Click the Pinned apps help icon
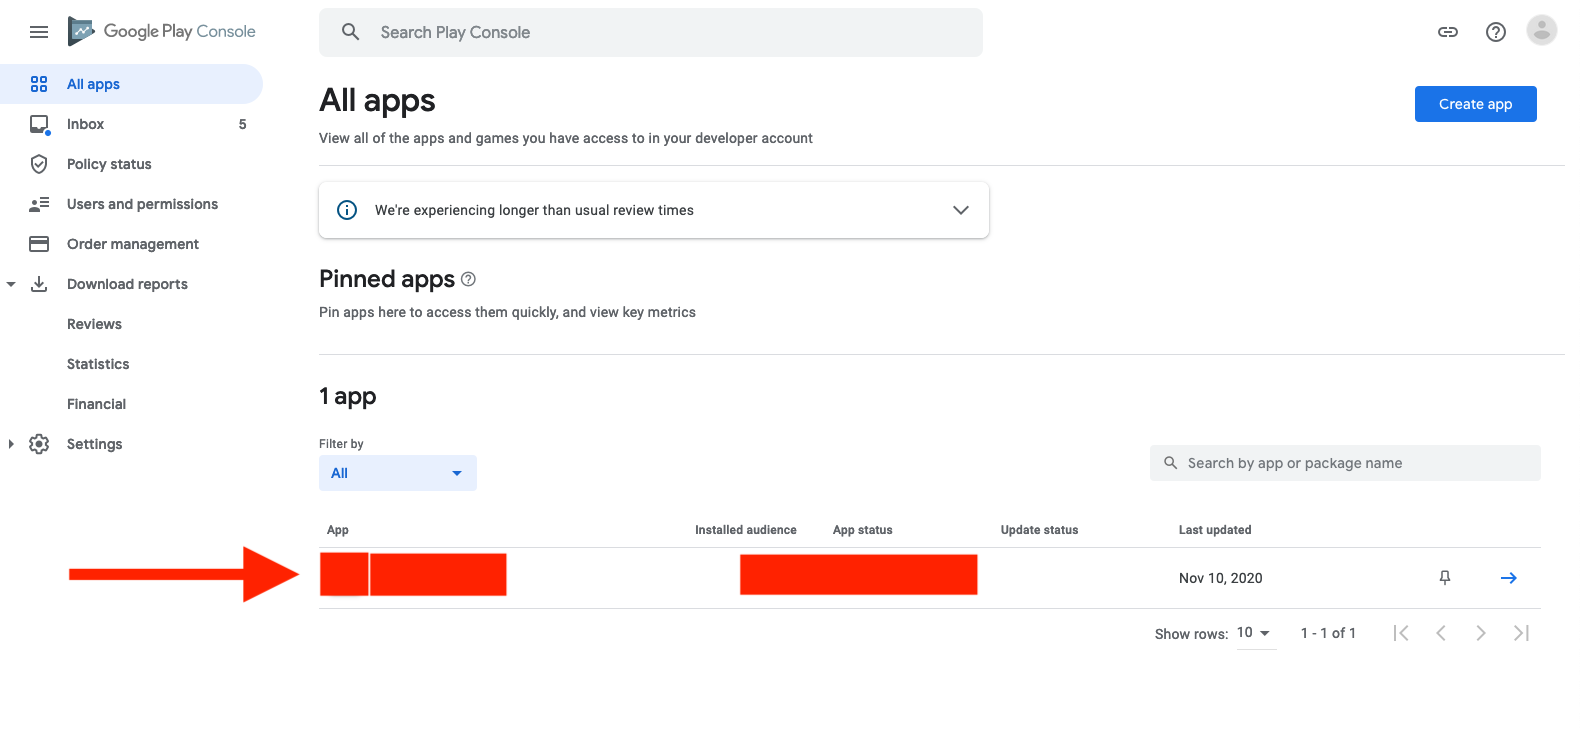 click(468, 279)
